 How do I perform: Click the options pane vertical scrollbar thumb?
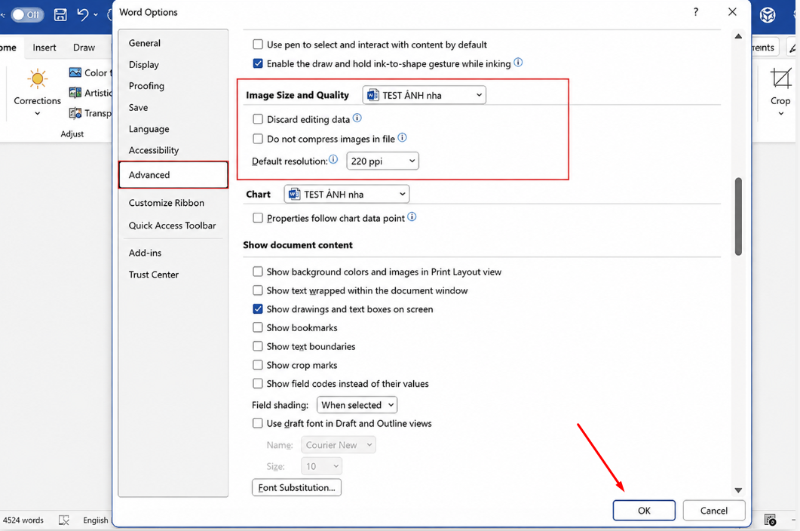(x=738, y=216)
